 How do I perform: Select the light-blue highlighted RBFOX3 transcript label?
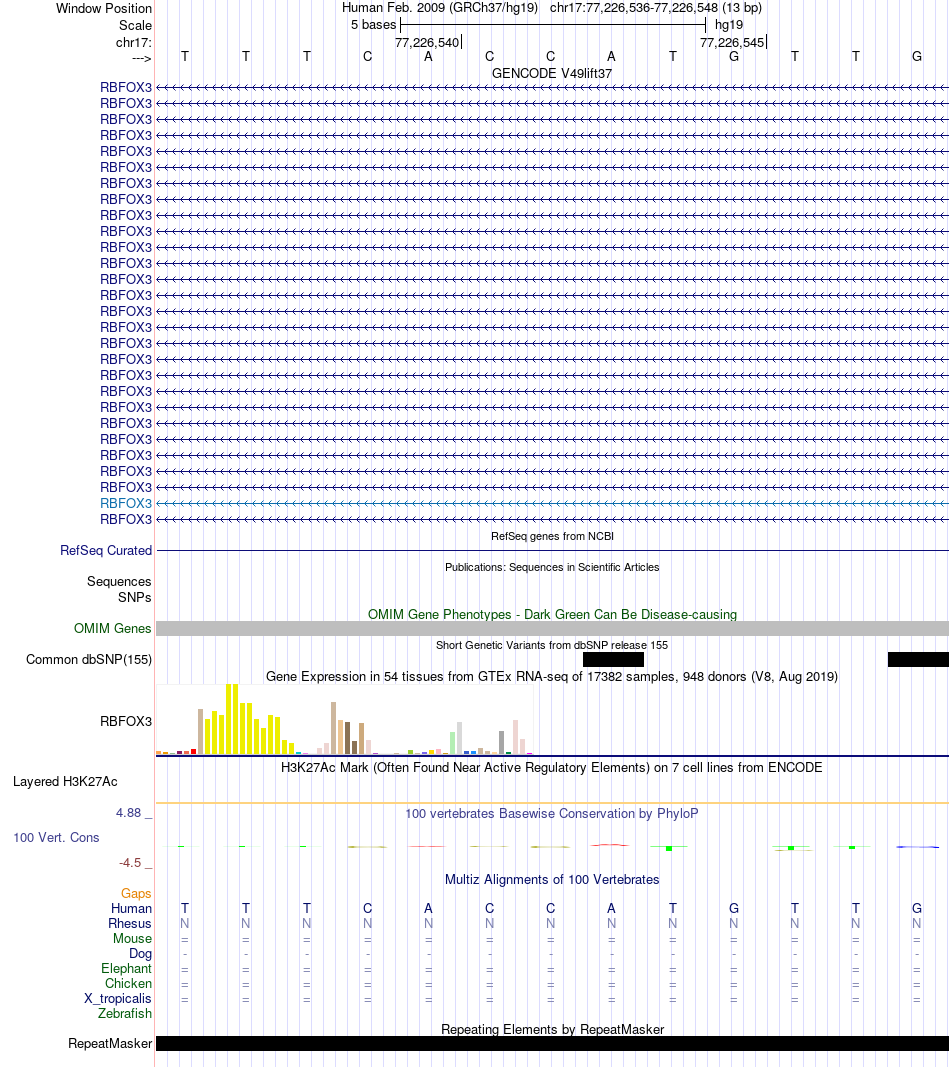[x=126, y=504]
